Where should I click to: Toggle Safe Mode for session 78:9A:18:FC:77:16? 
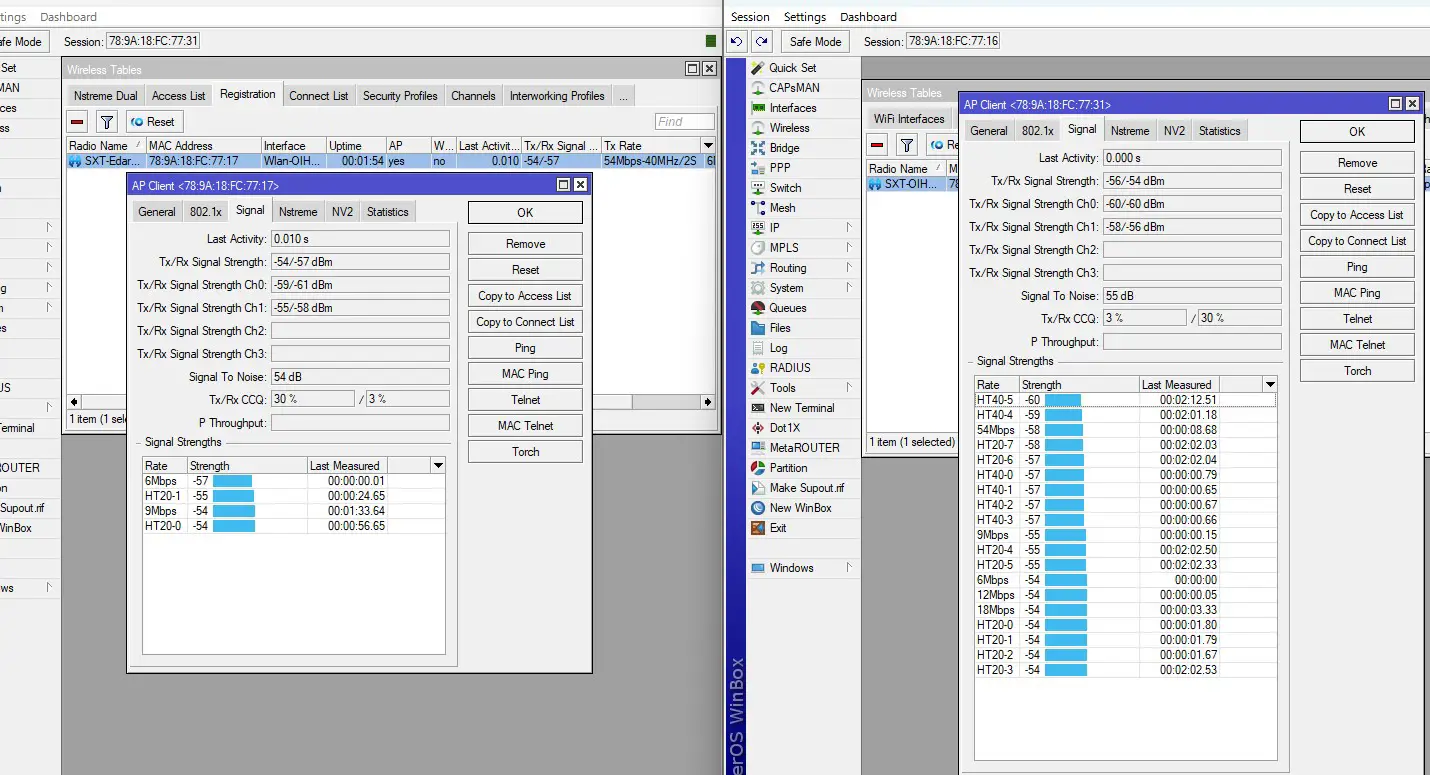click(x=815, y=42)
